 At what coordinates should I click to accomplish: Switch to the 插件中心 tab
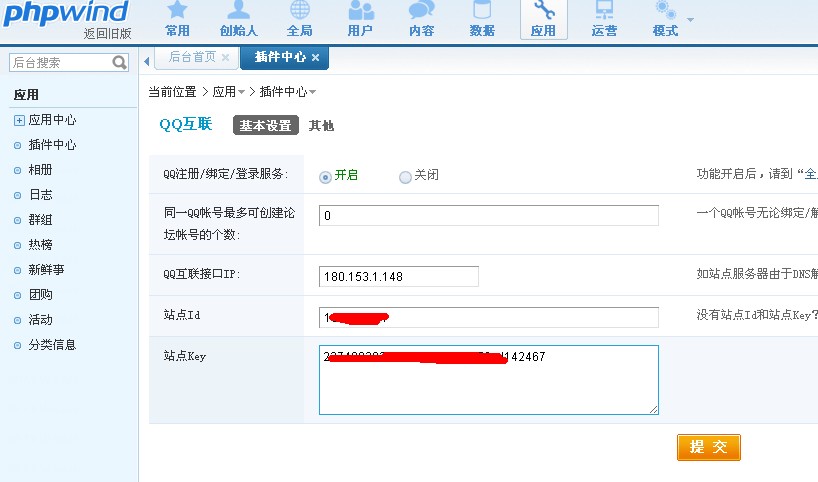click(x=280, y=57)
